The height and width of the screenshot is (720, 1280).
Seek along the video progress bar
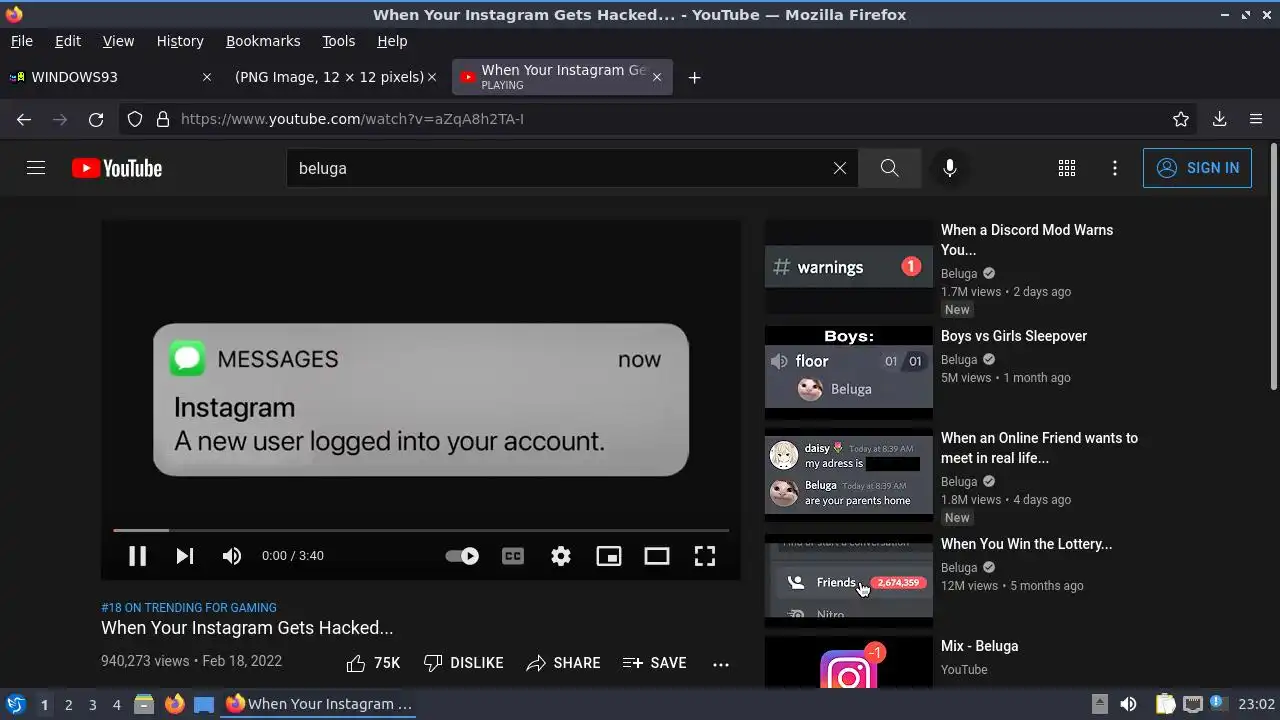tap(421, 530)
